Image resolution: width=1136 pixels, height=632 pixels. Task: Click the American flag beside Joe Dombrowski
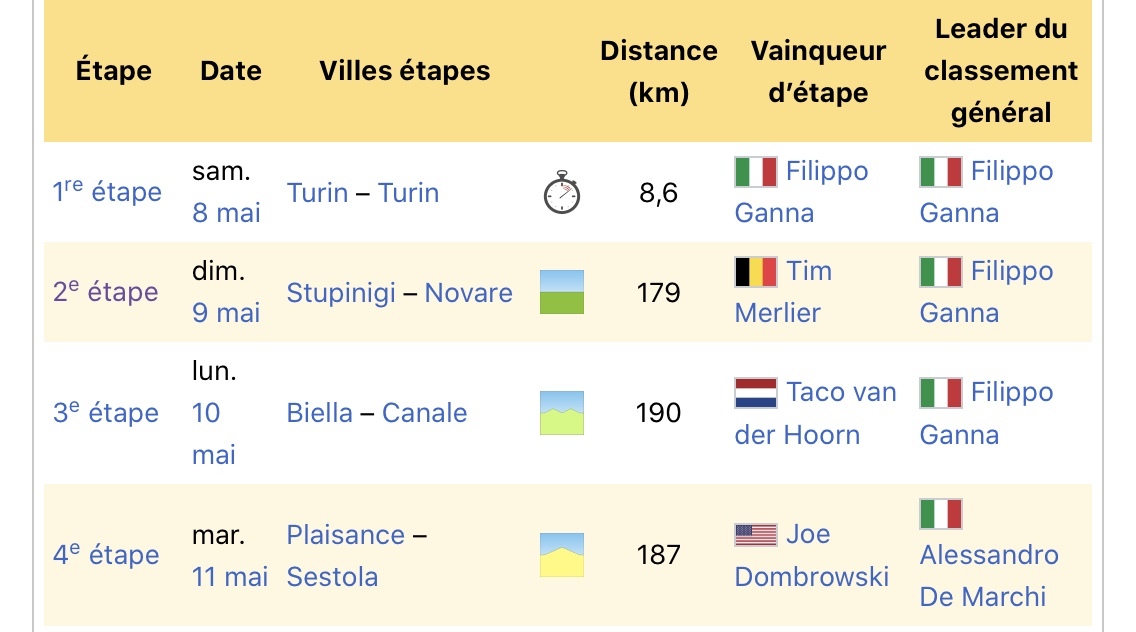(756, 535)
